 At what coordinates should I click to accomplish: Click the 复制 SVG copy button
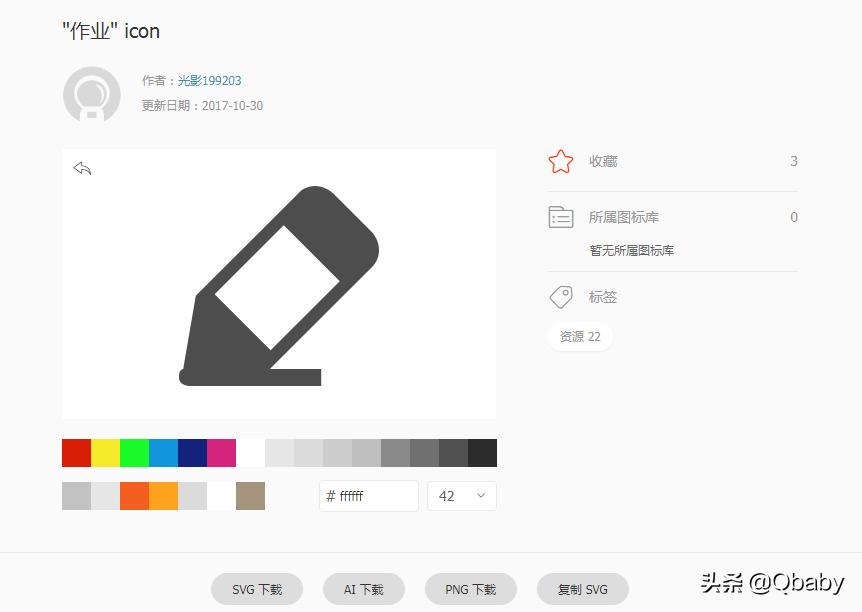[x=582, y=589]
